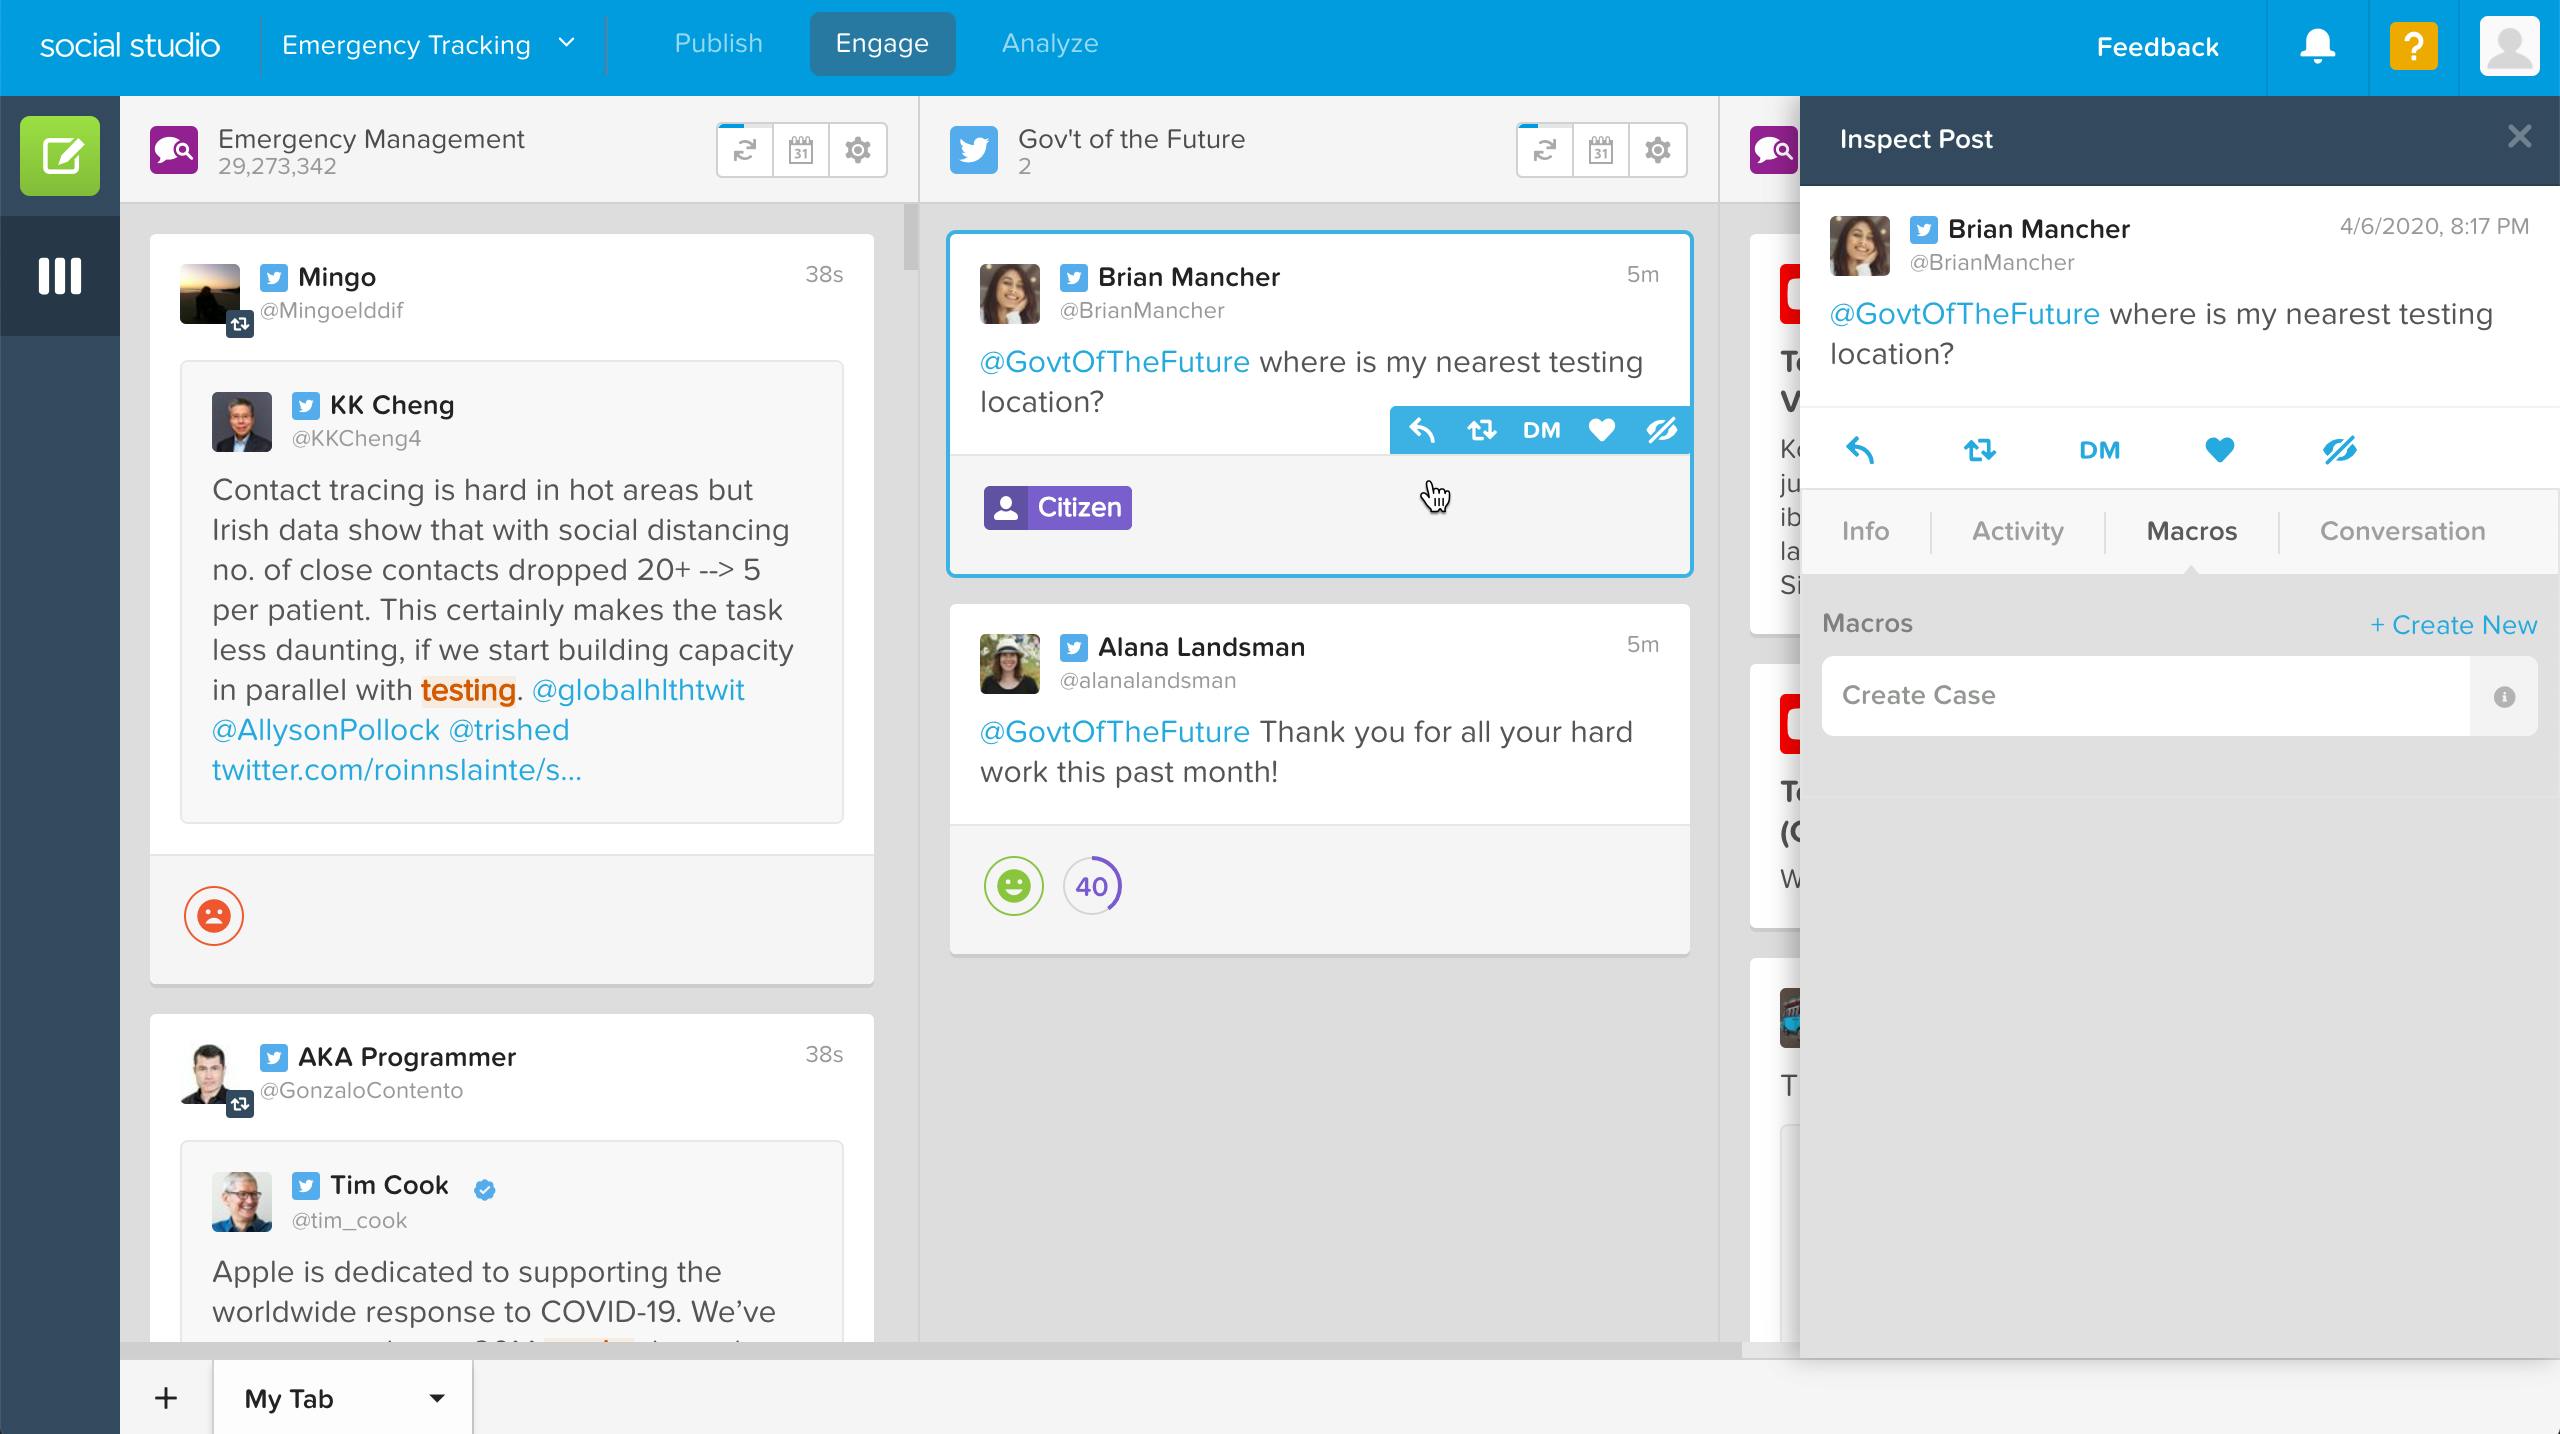Click the DM icon in Inspect Post panel
Viewport: 2560px width, 1434px height.
pos(2099,450)
